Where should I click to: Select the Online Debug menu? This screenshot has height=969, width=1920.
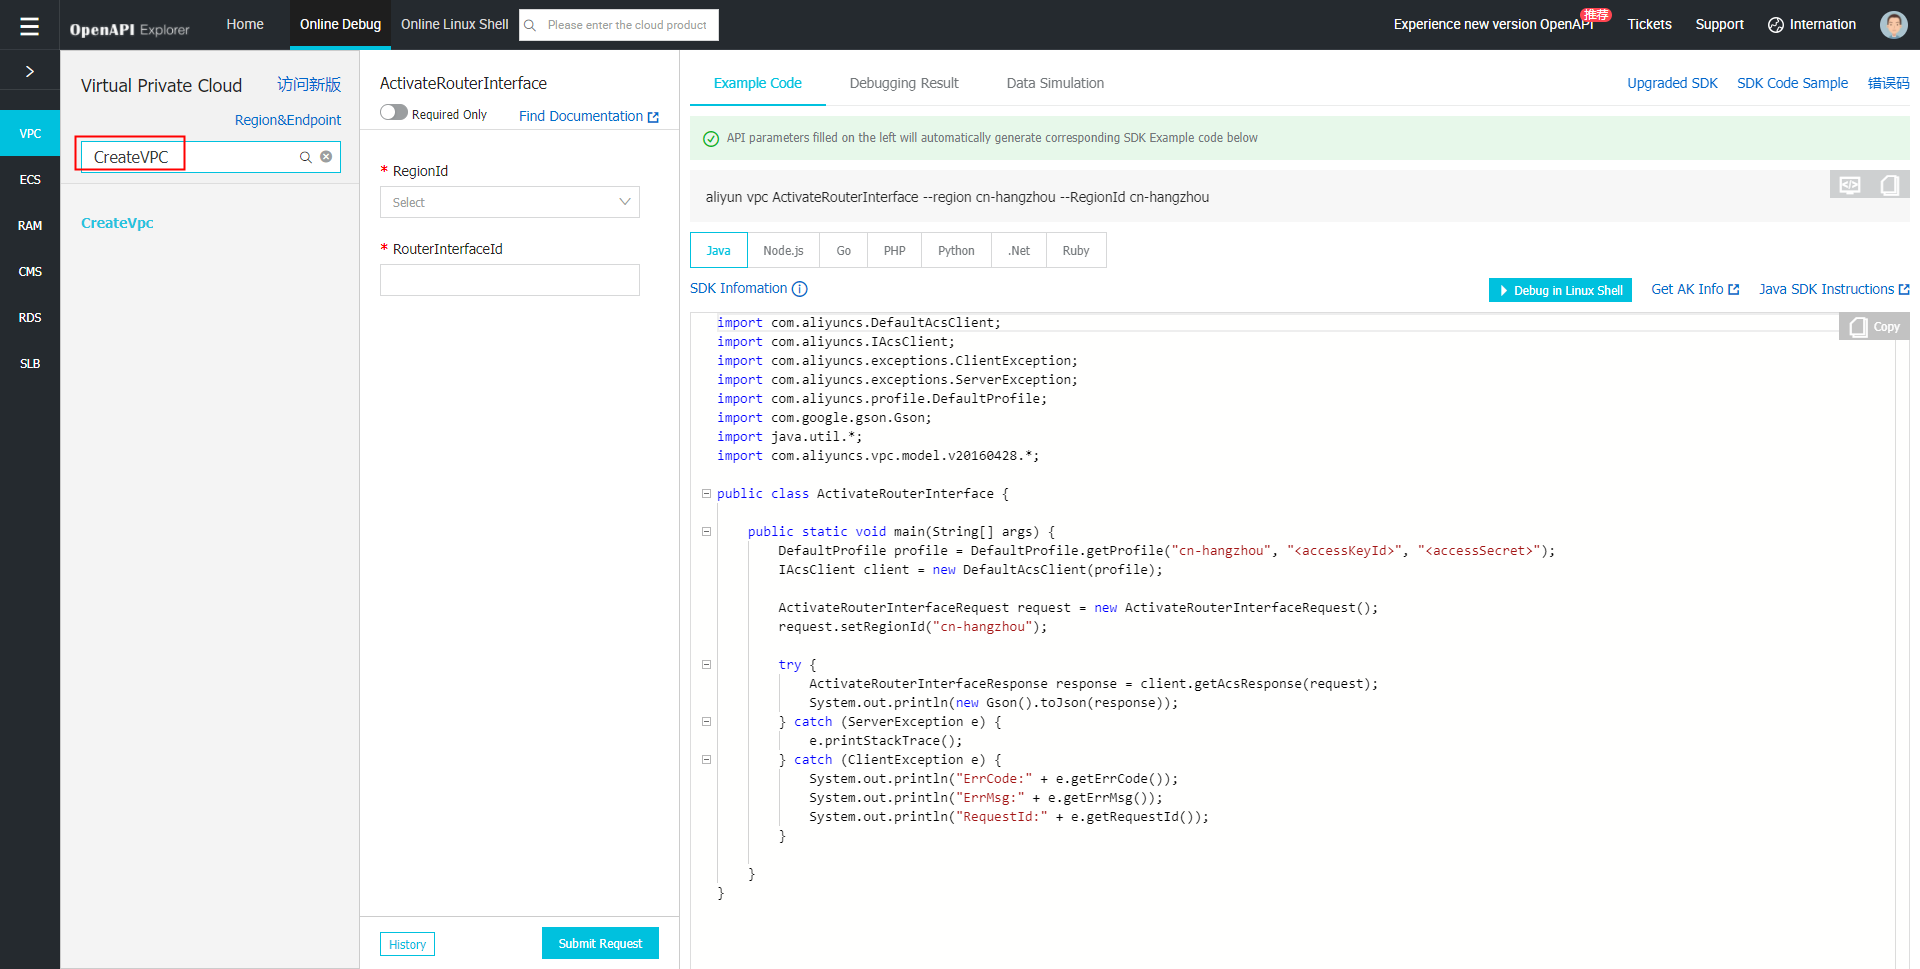pos(340,24)
